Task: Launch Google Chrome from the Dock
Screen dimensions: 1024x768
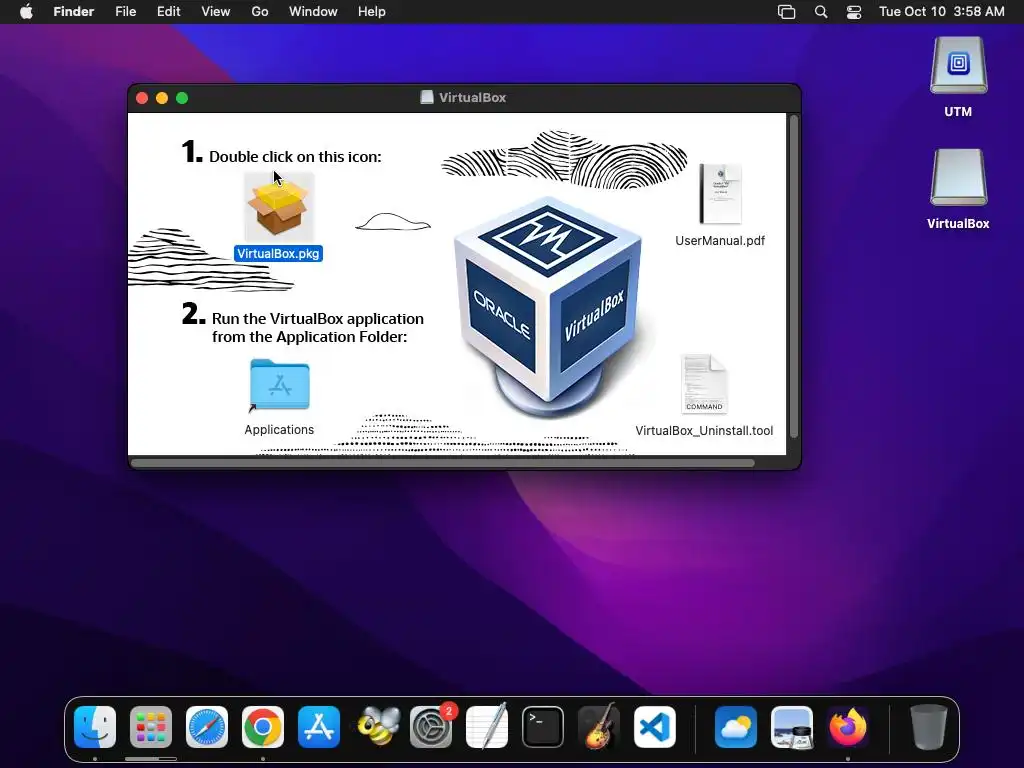Action: 263,727
